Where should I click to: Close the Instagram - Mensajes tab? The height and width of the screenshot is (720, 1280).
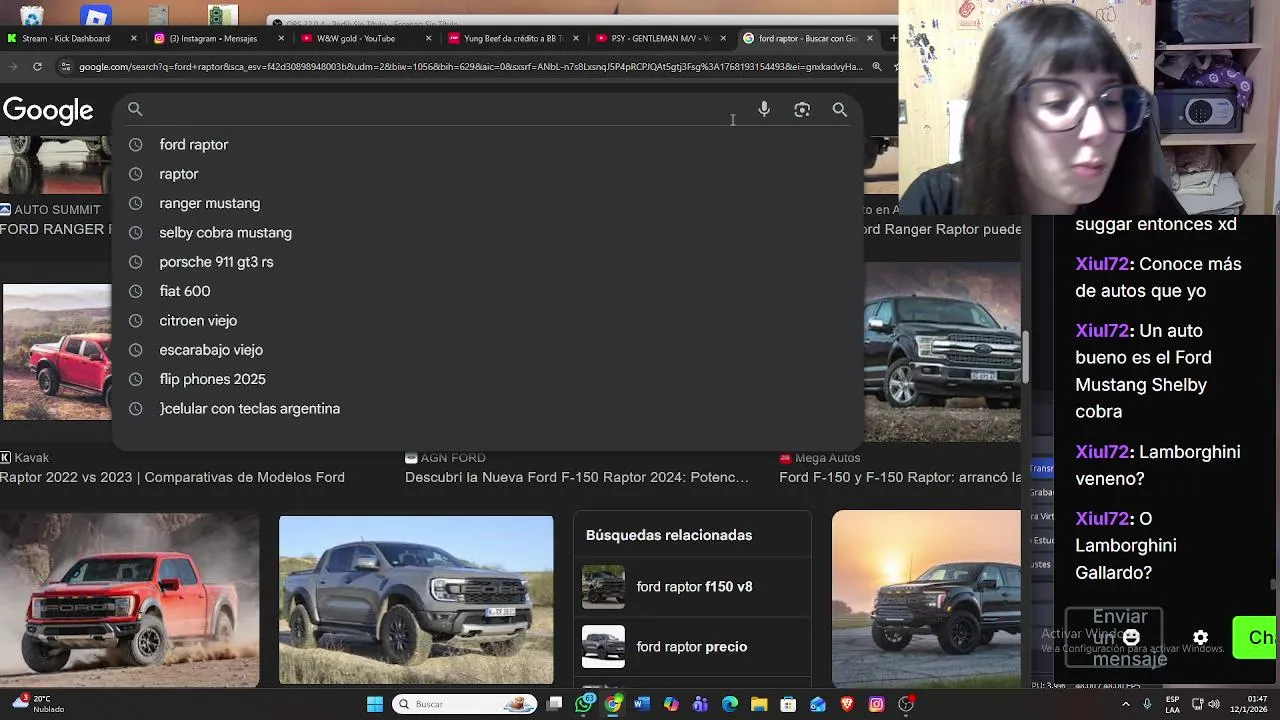(x=281, y=38)
